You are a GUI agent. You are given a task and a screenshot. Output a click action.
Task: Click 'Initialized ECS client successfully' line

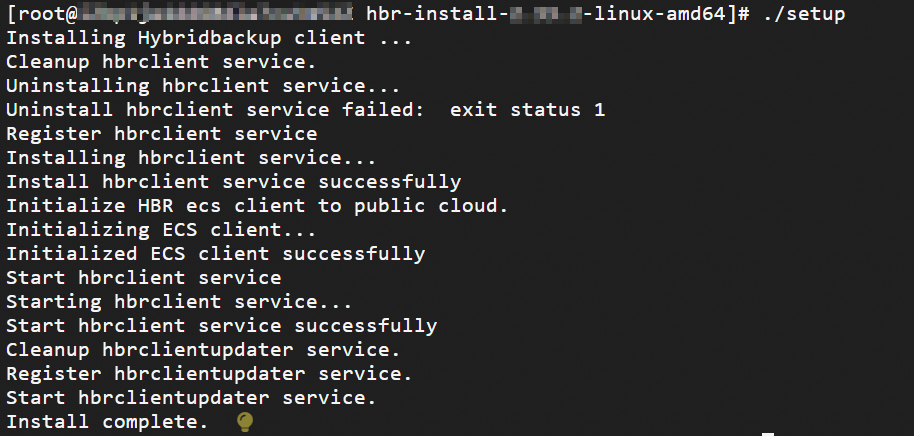tap(215, 254)
